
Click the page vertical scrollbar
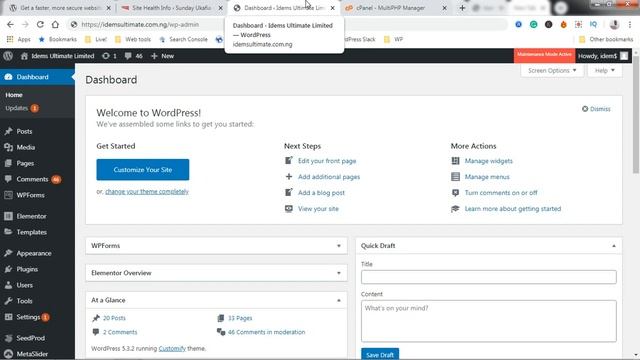tap(636, 114)
